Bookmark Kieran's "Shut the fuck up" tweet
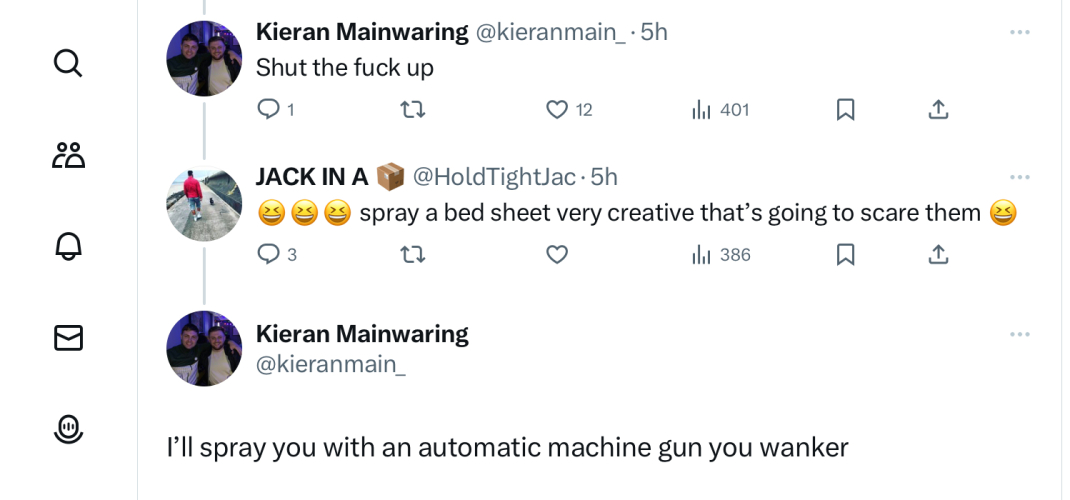This screenshot has height=500, width=1070. coord(845,110)
